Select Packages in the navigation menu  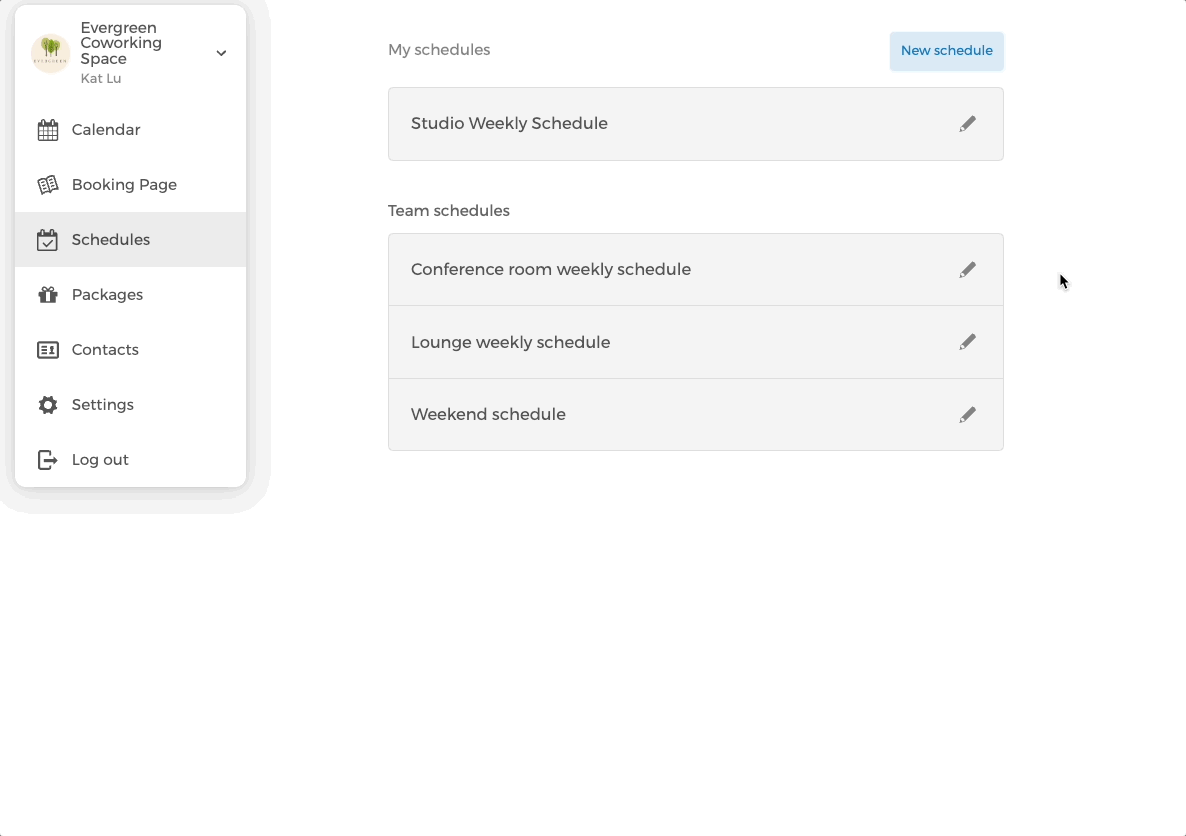pyautogui.click(x=107, y=294)
